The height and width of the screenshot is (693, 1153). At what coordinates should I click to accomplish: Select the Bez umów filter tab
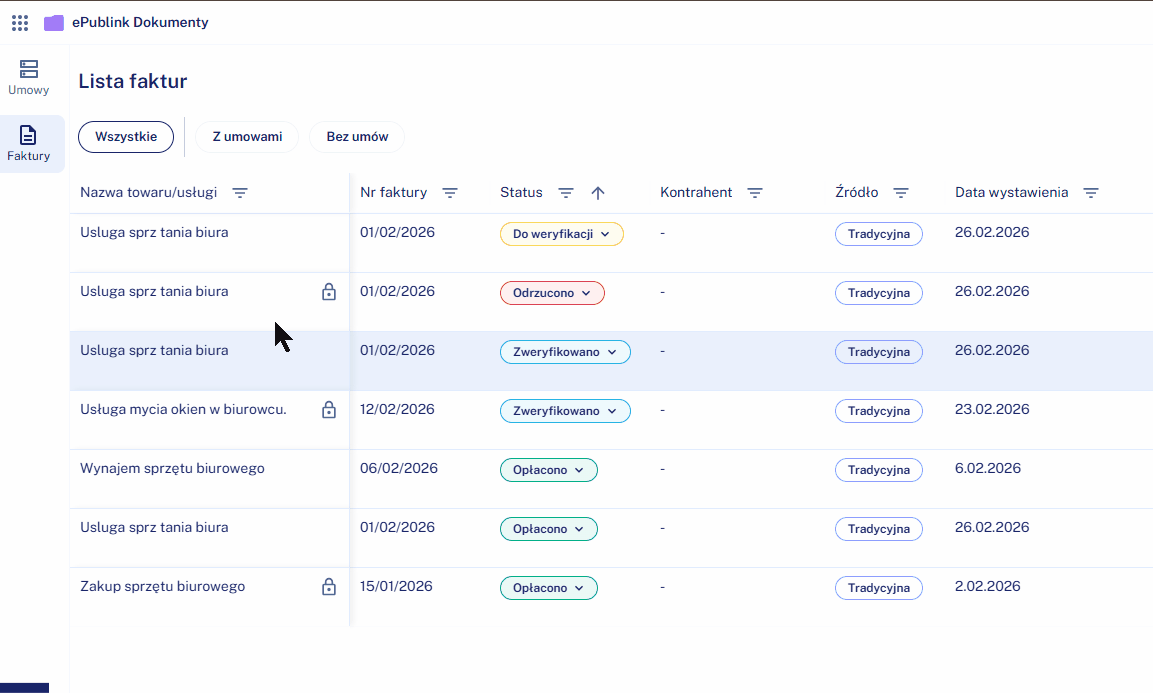356,136
